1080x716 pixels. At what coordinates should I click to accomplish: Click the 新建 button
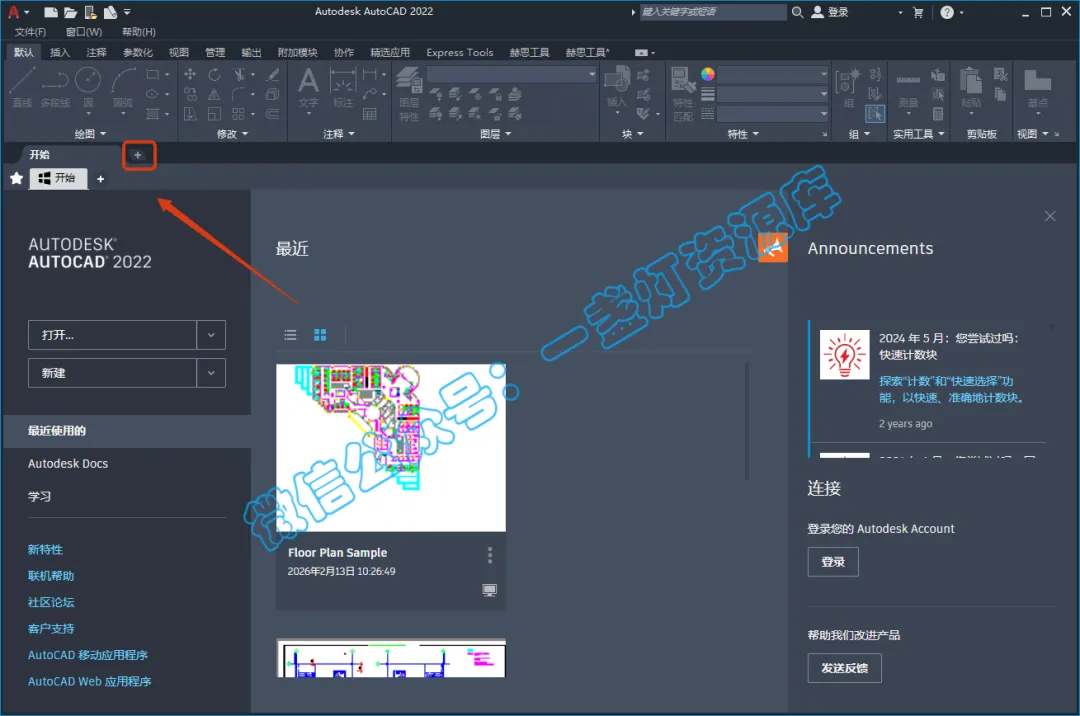pos(112,373)
